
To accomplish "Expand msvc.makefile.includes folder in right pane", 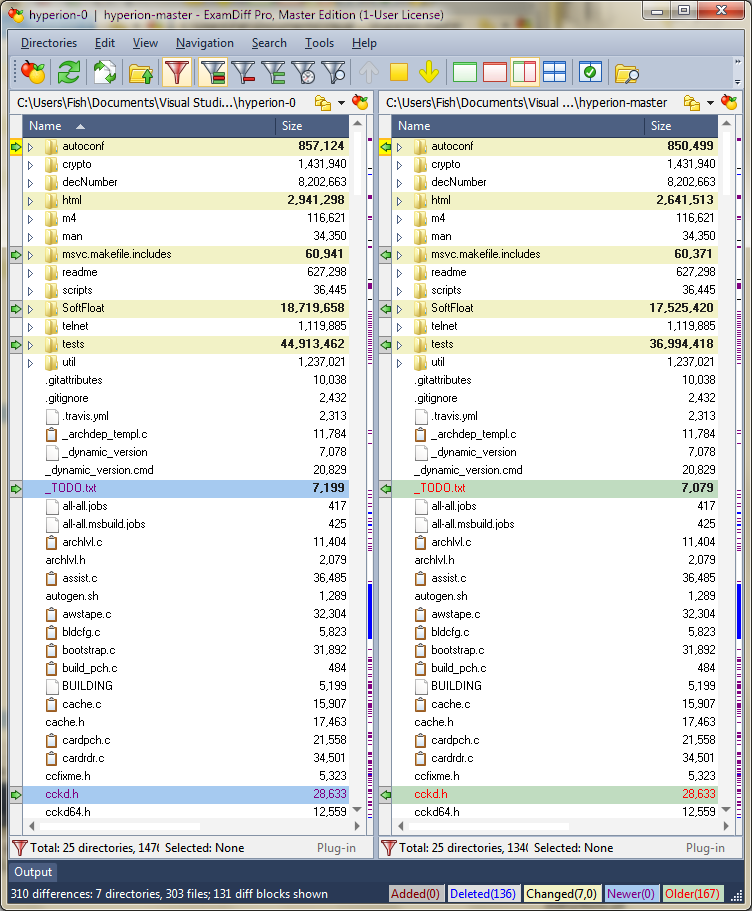I will pos(399,255).
